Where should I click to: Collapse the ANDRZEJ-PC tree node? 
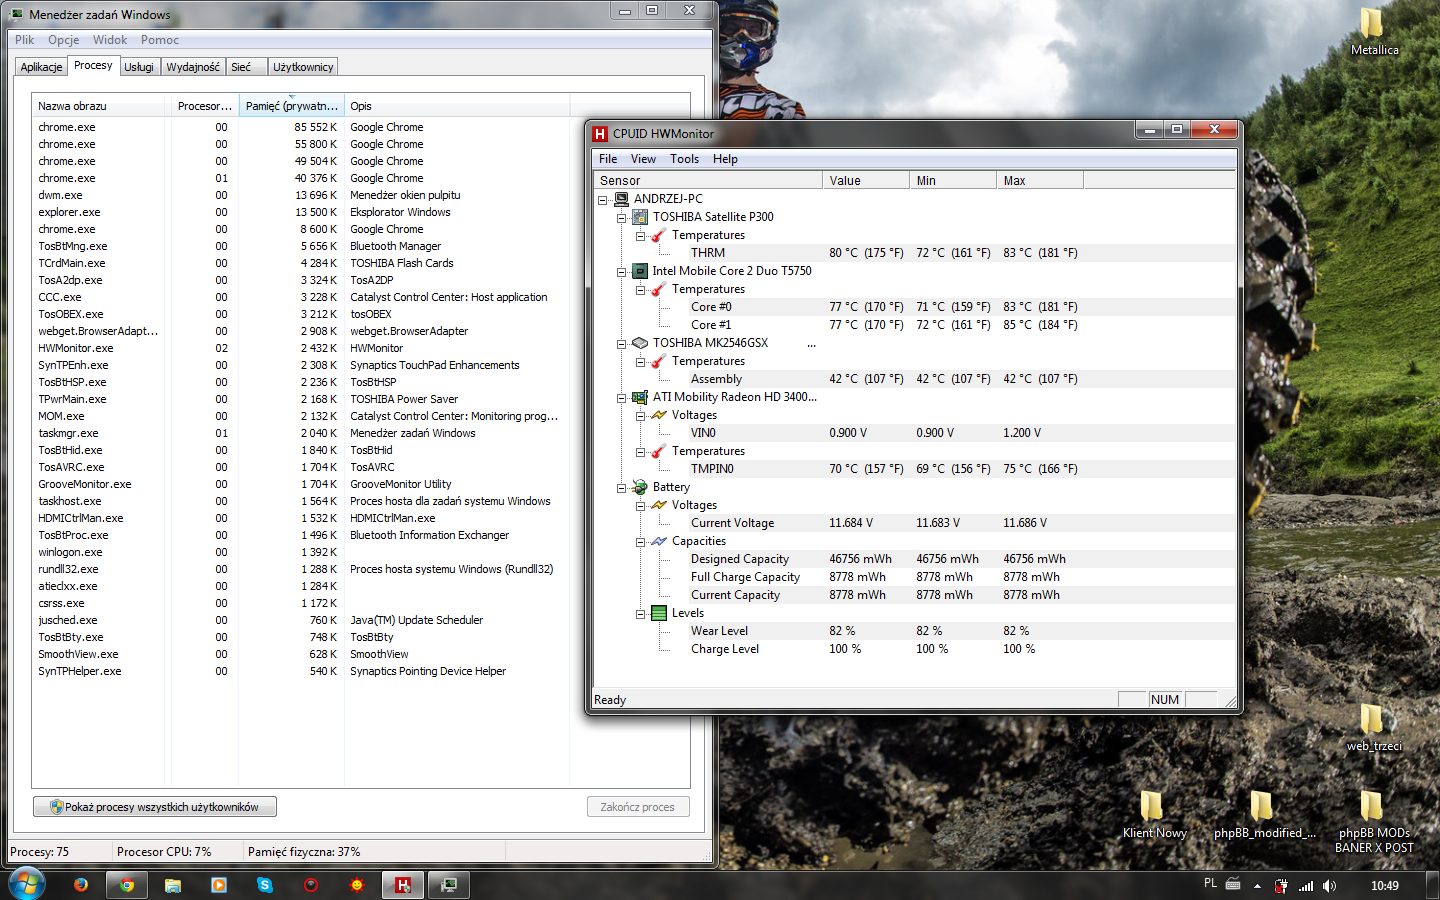click(x=603, y=200)
